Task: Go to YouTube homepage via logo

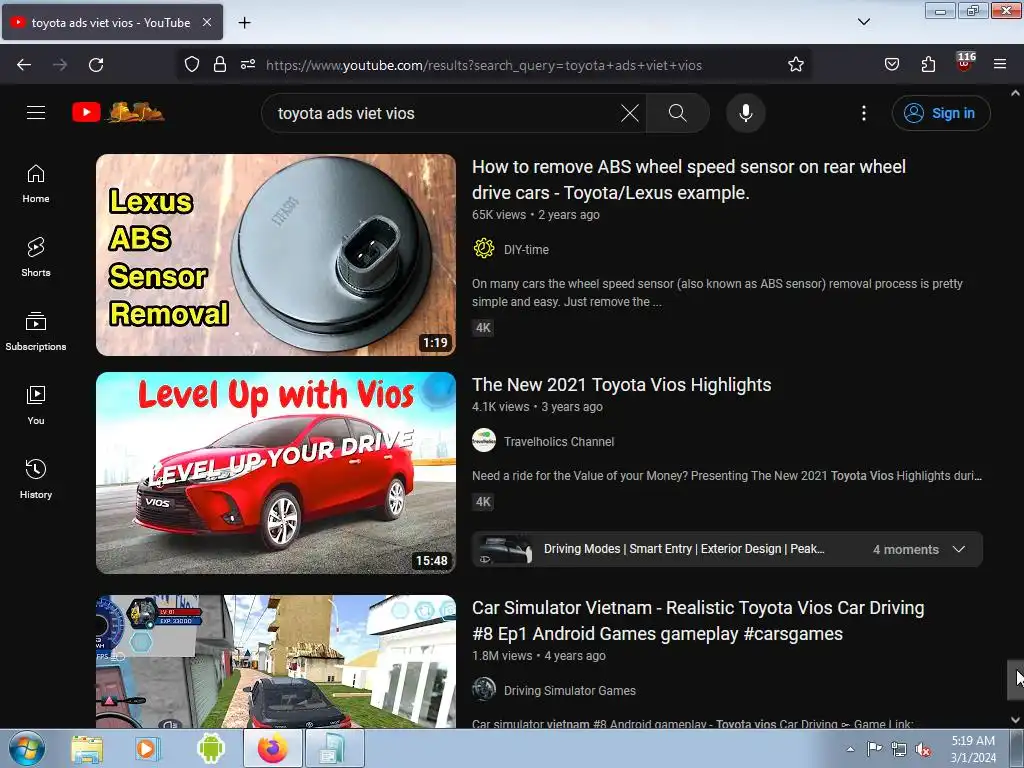Action: coord(118,112)
